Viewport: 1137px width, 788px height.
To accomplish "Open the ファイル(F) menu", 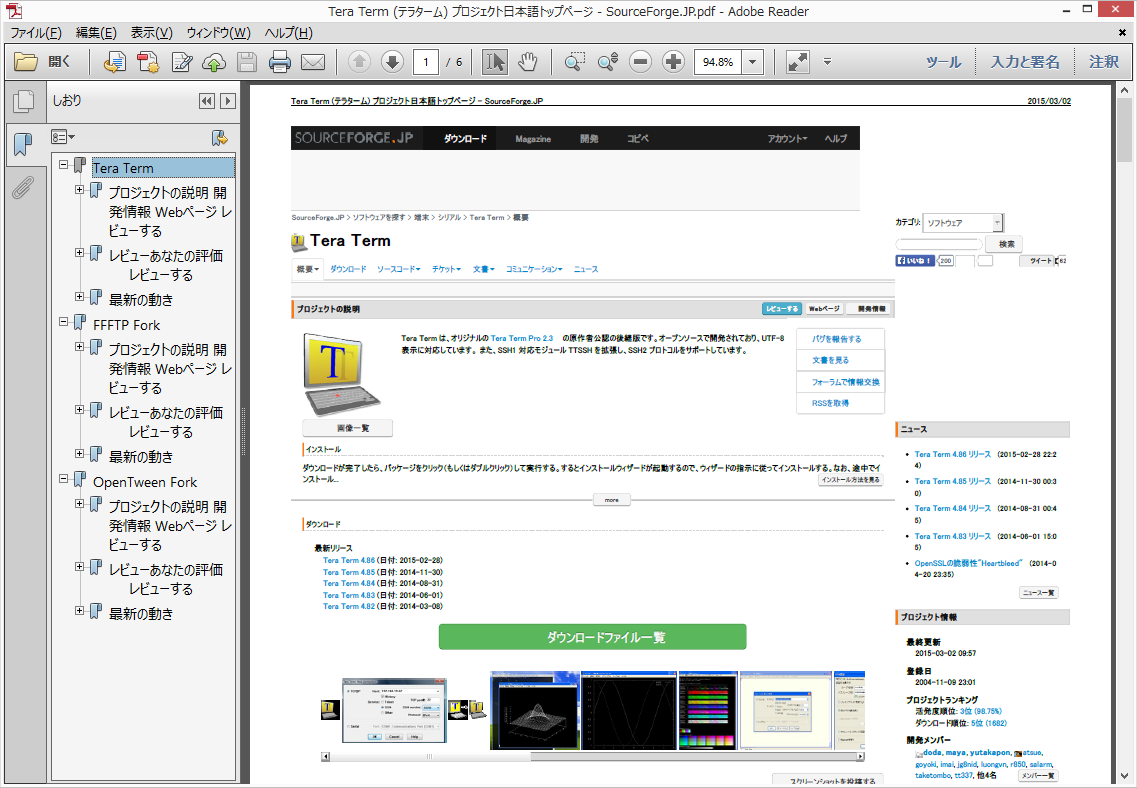I will [x=36, y=33].
